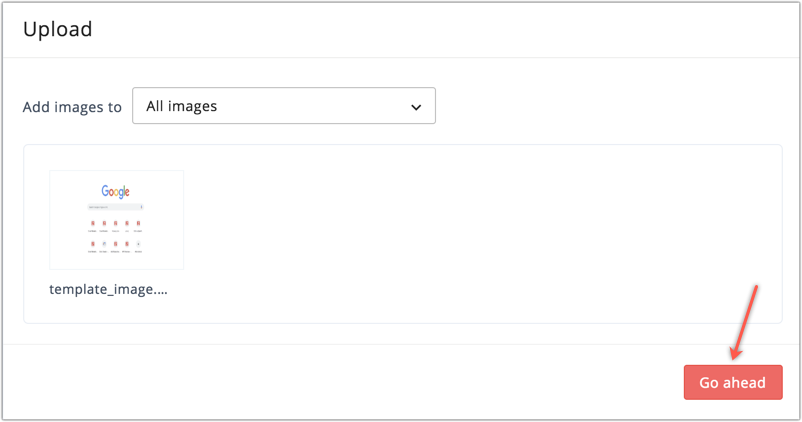Viewport: 802px width, 422px height.
Task: Click first shortcut icon in thumbnail's bottom row
Action: click(x=93, y=244)
